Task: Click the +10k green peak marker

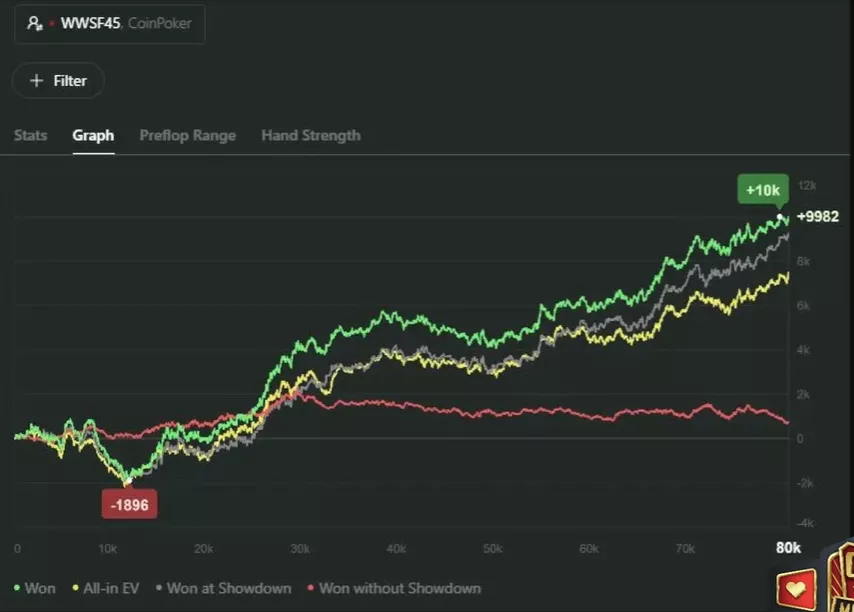Action: (x=763, y=189)
